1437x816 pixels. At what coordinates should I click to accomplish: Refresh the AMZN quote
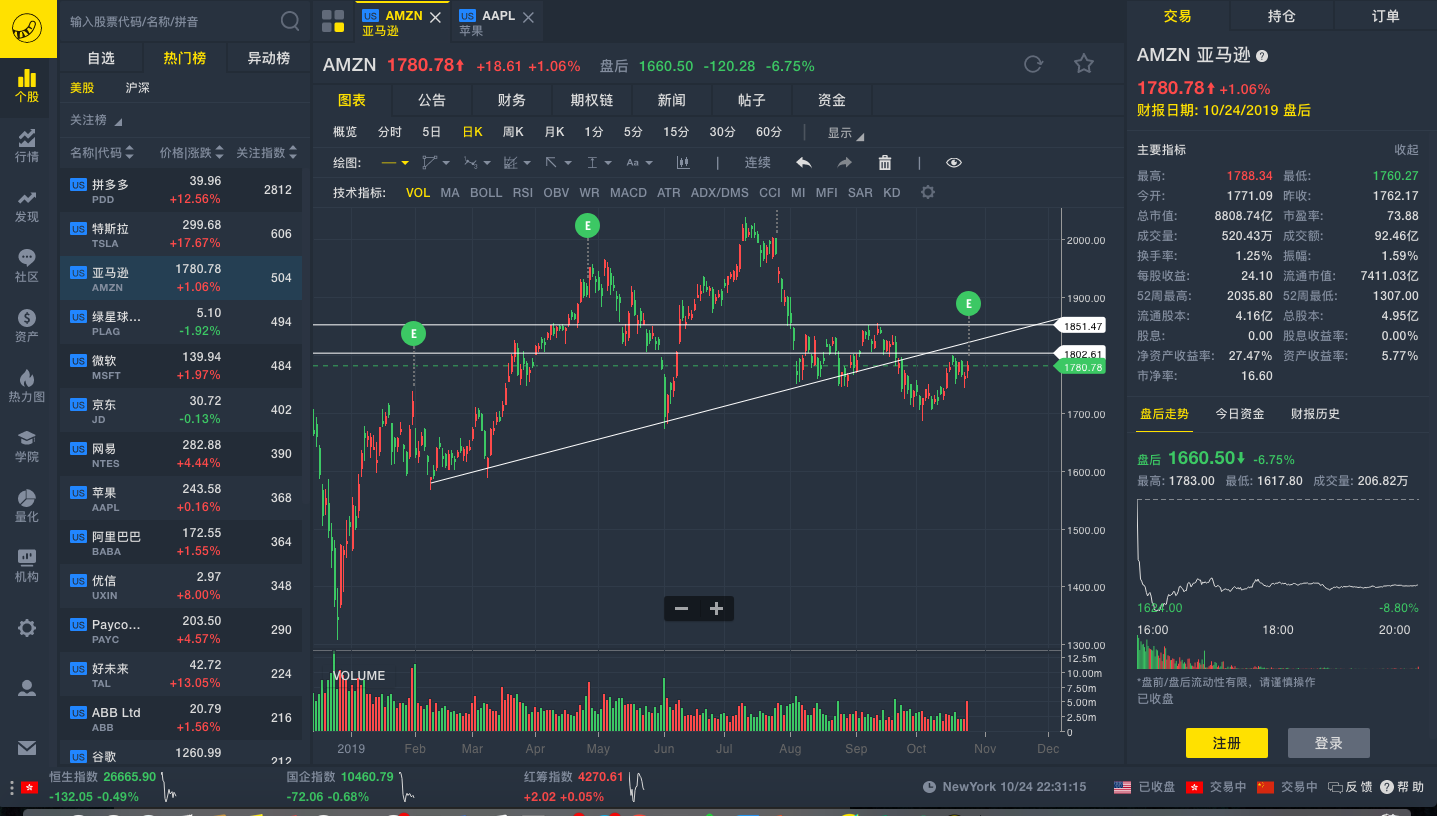click(1033, 64)
